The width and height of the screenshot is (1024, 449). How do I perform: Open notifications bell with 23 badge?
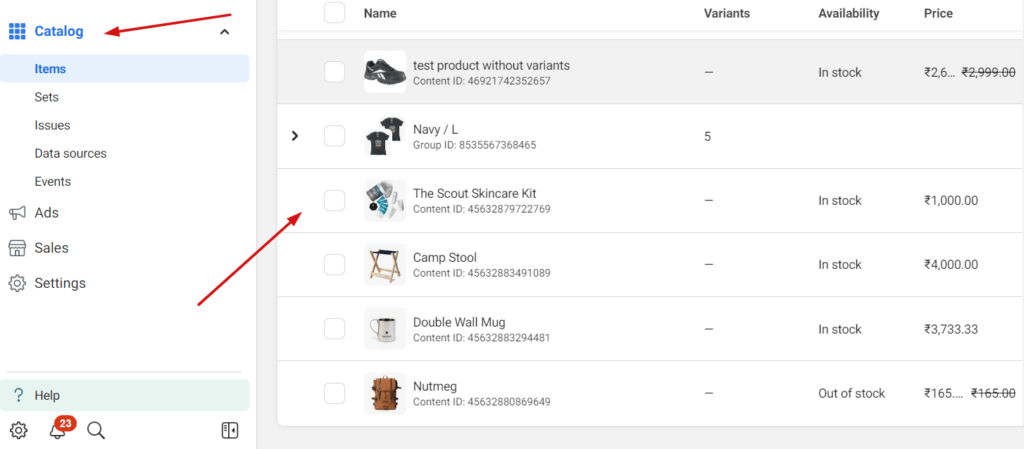click(58, 431)
